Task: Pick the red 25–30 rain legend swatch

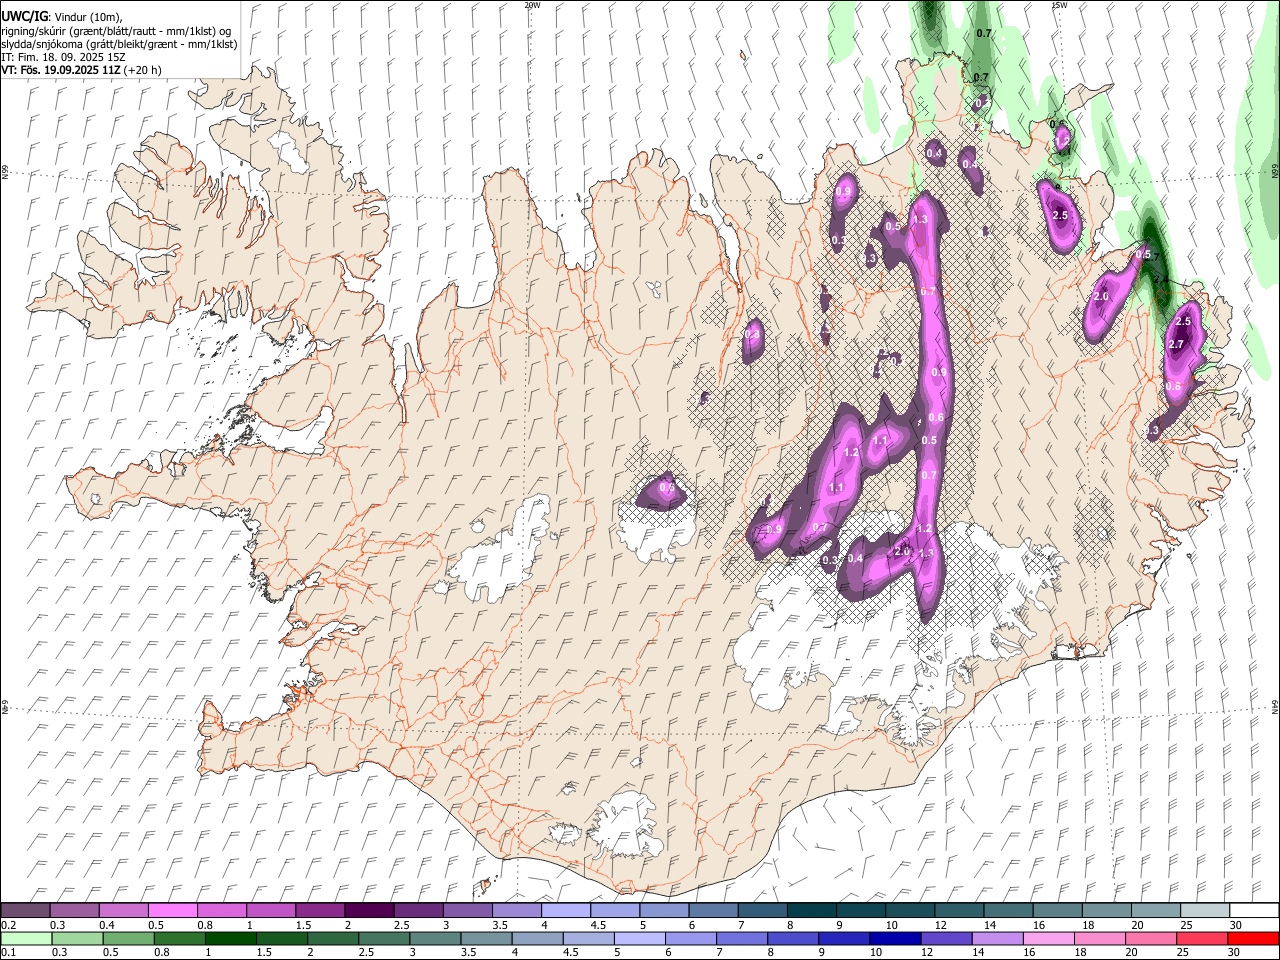Action: tap(1201, 939)
